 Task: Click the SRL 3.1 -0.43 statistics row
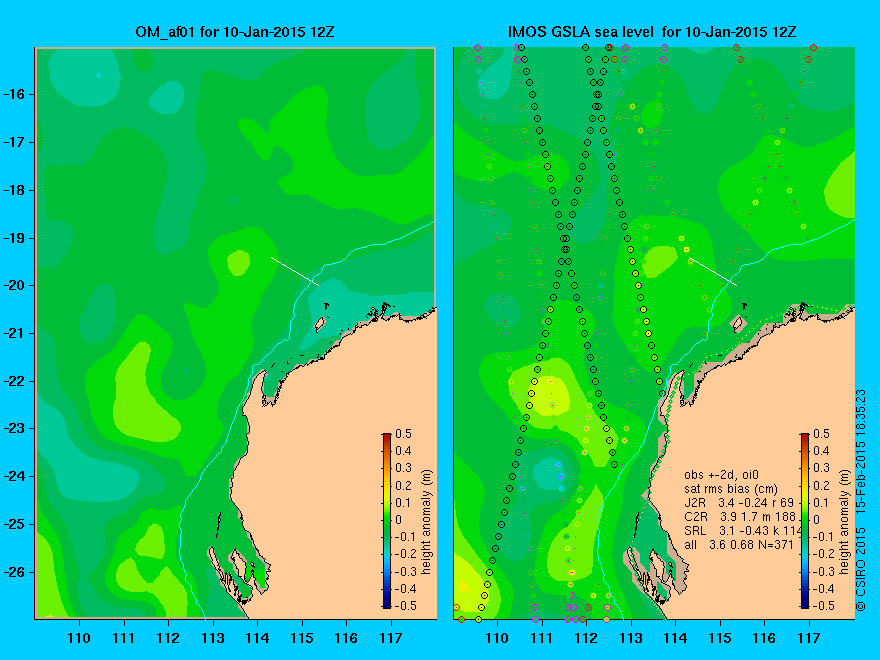point(743,530)
